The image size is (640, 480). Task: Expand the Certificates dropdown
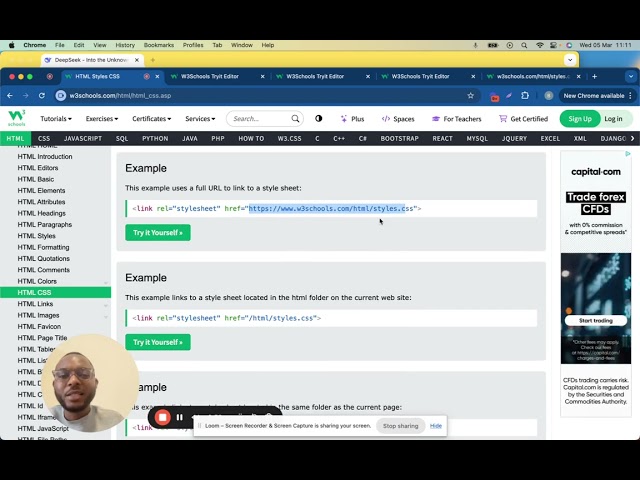(x=151, y=119)
